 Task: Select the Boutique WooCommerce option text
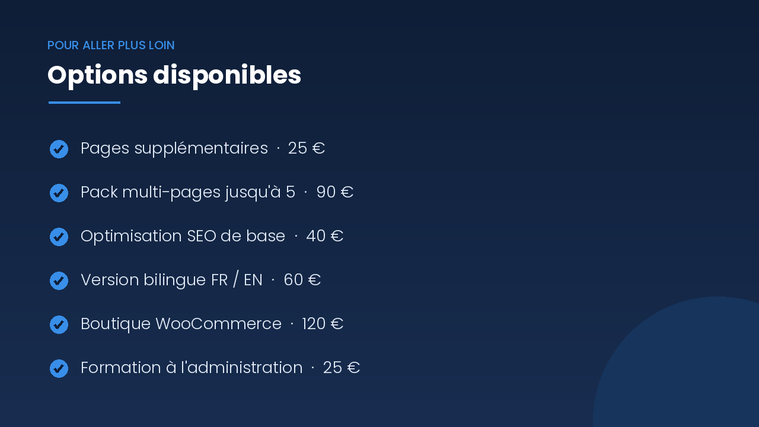tap(181, 324)
